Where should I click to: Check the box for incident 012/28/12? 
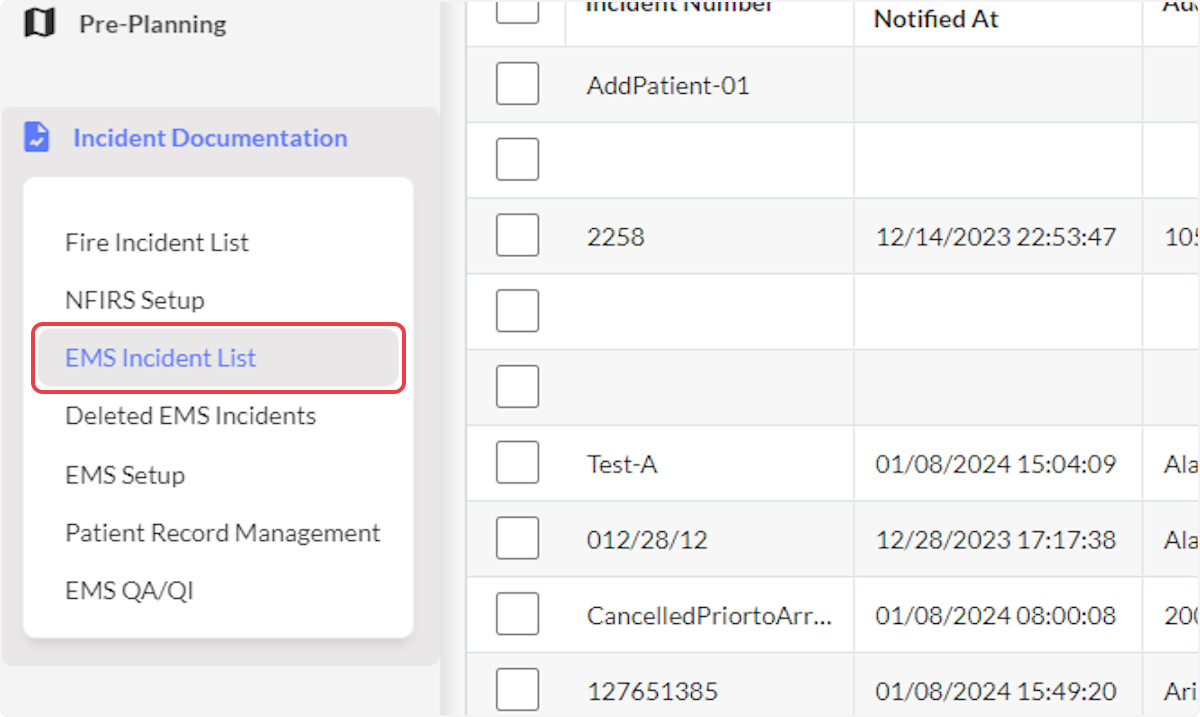pos(517,539)
